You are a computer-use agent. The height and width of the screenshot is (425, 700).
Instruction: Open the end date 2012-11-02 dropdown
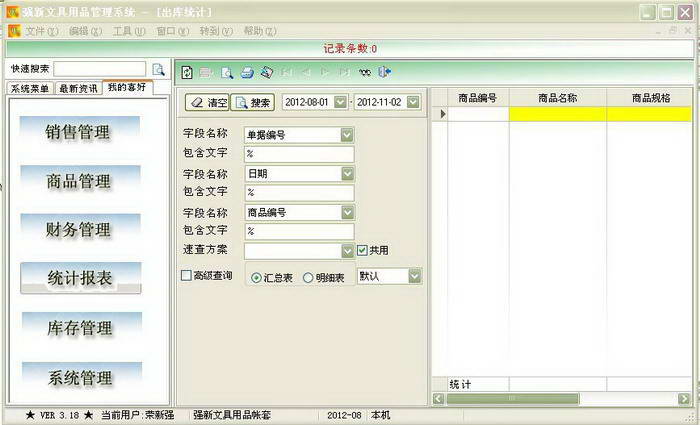413,102
